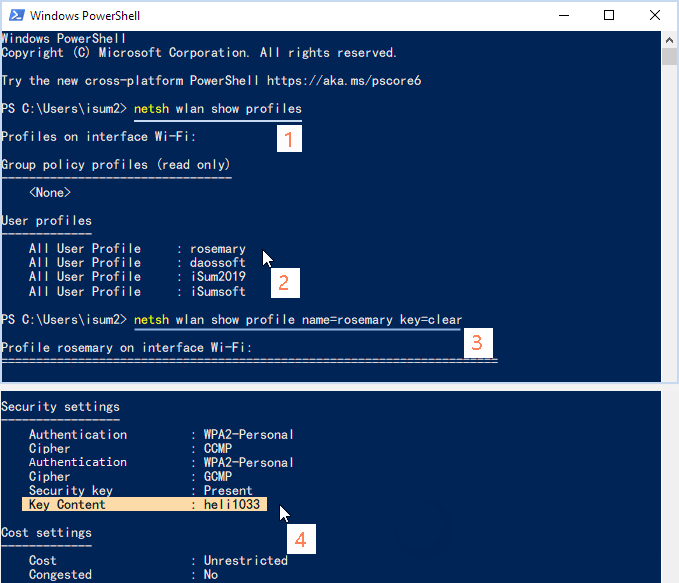Click the 'GCMP' cipher value
This screenshot has width=679, height=583.
(218, 476)
